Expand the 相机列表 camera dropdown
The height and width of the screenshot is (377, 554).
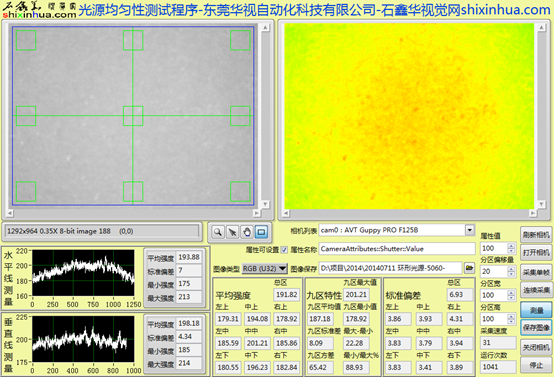(x=470, y=230)
